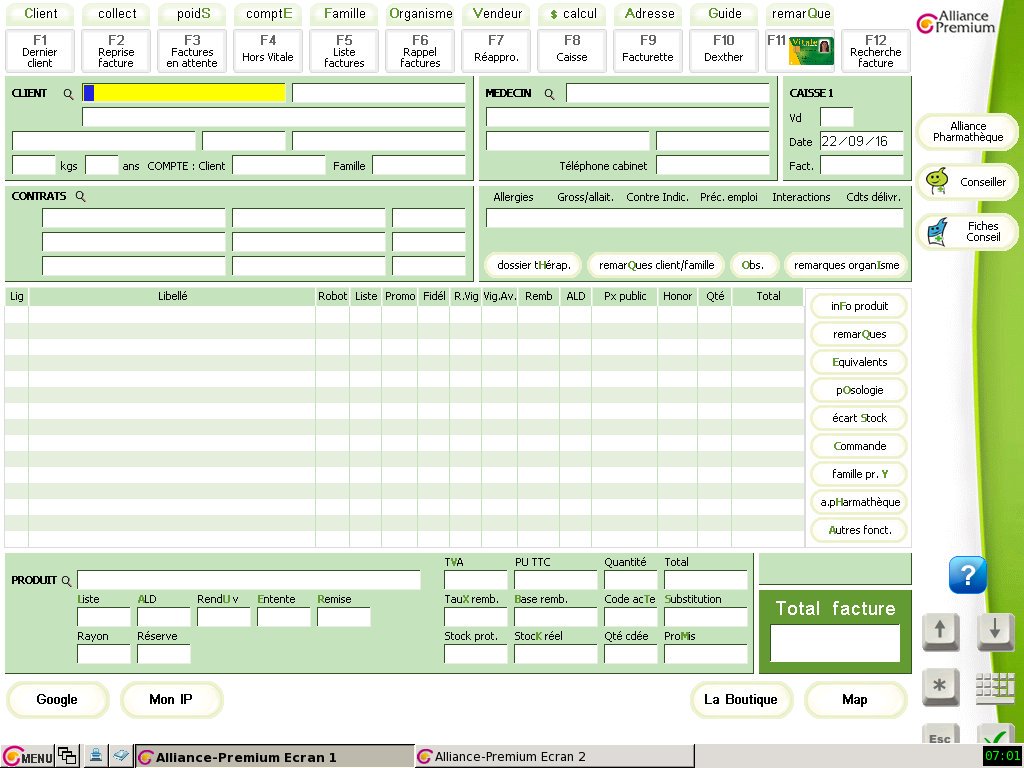Click the printer icon in taskbar
The height and width of the screenshot is (768, 1024).
(x=96, y=756)
